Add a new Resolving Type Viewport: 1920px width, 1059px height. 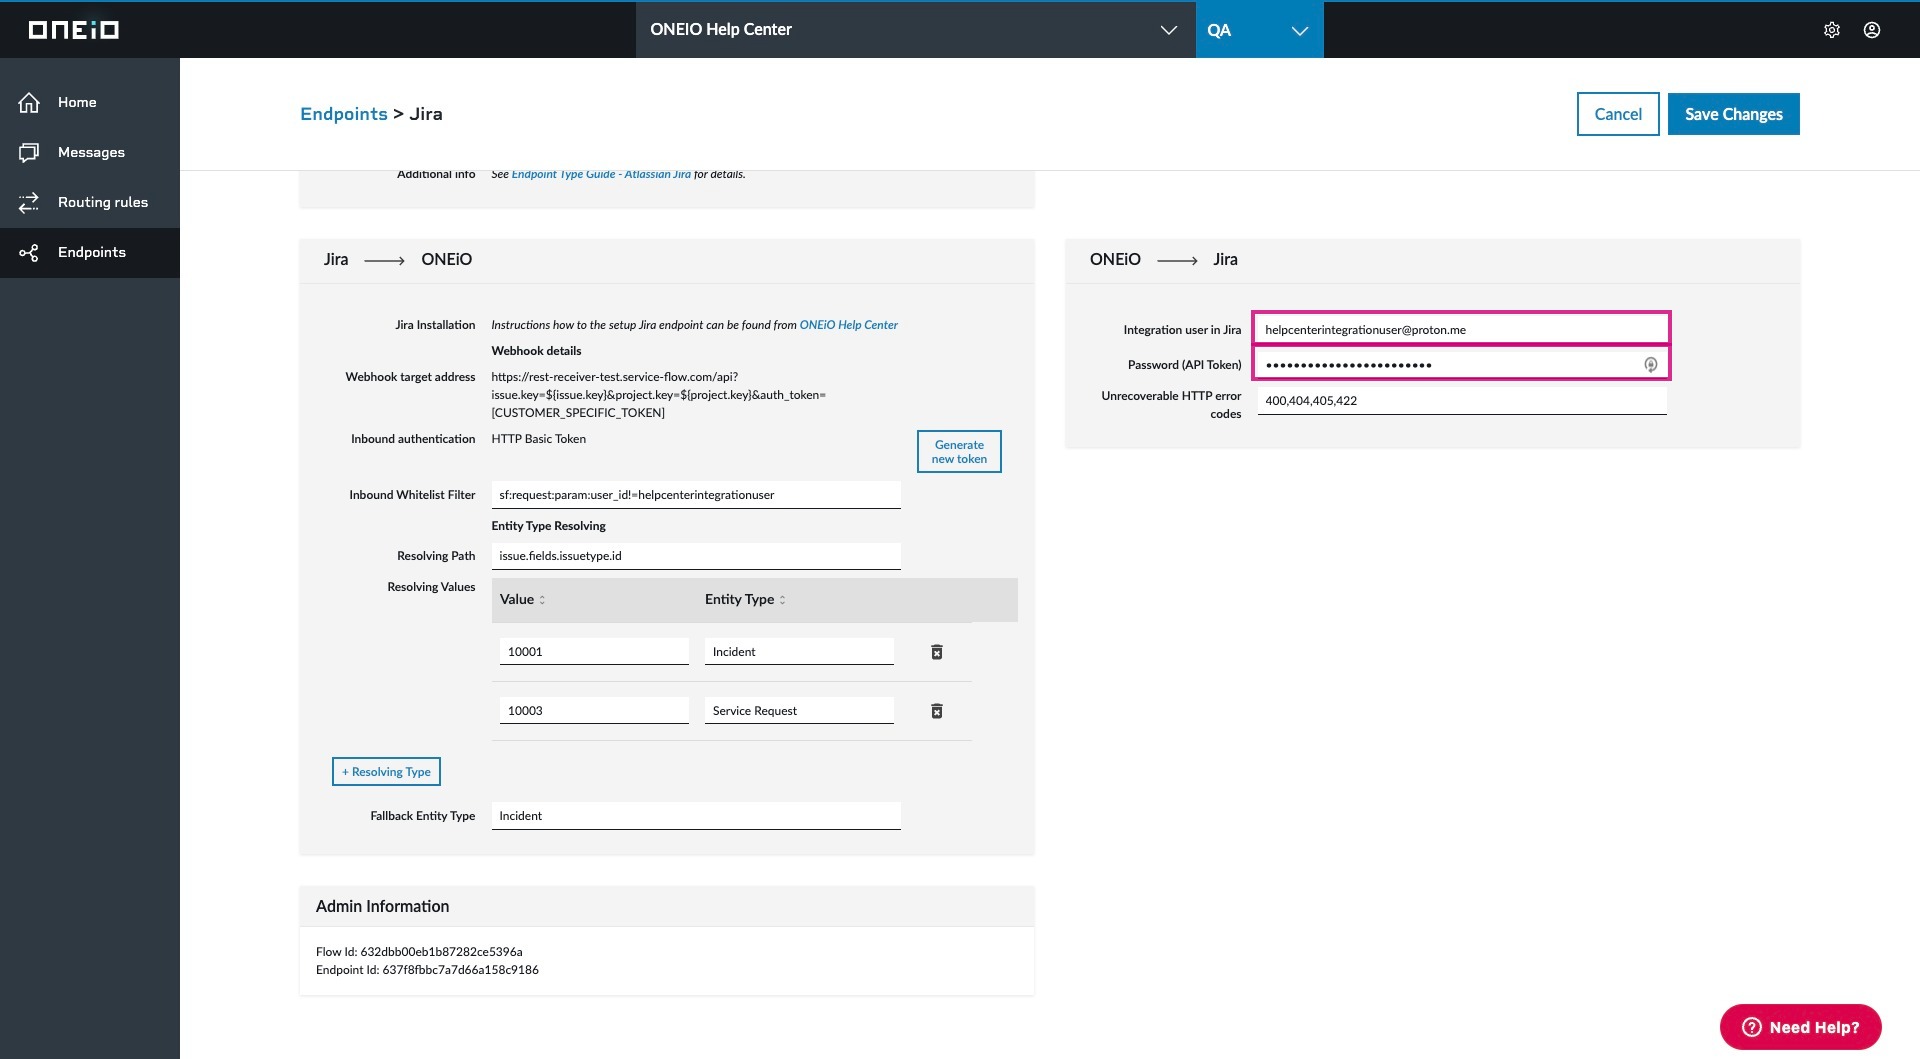coord(386,772)
